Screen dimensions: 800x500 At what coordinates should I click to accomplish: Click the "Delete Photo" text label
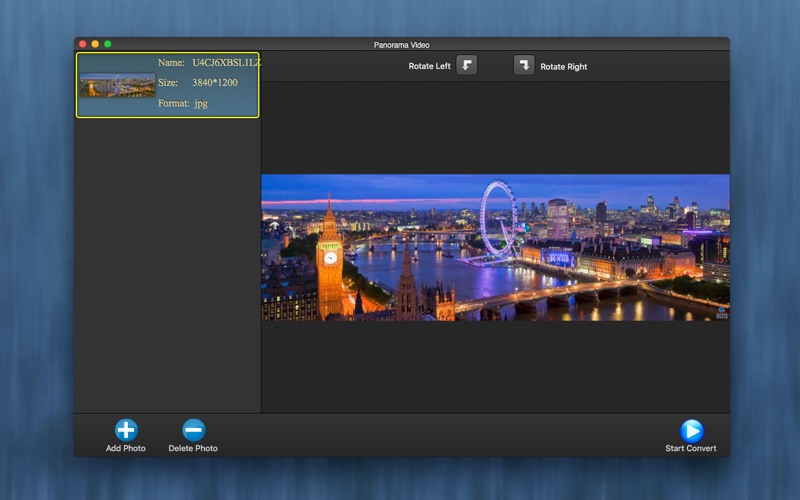(193, 448)
